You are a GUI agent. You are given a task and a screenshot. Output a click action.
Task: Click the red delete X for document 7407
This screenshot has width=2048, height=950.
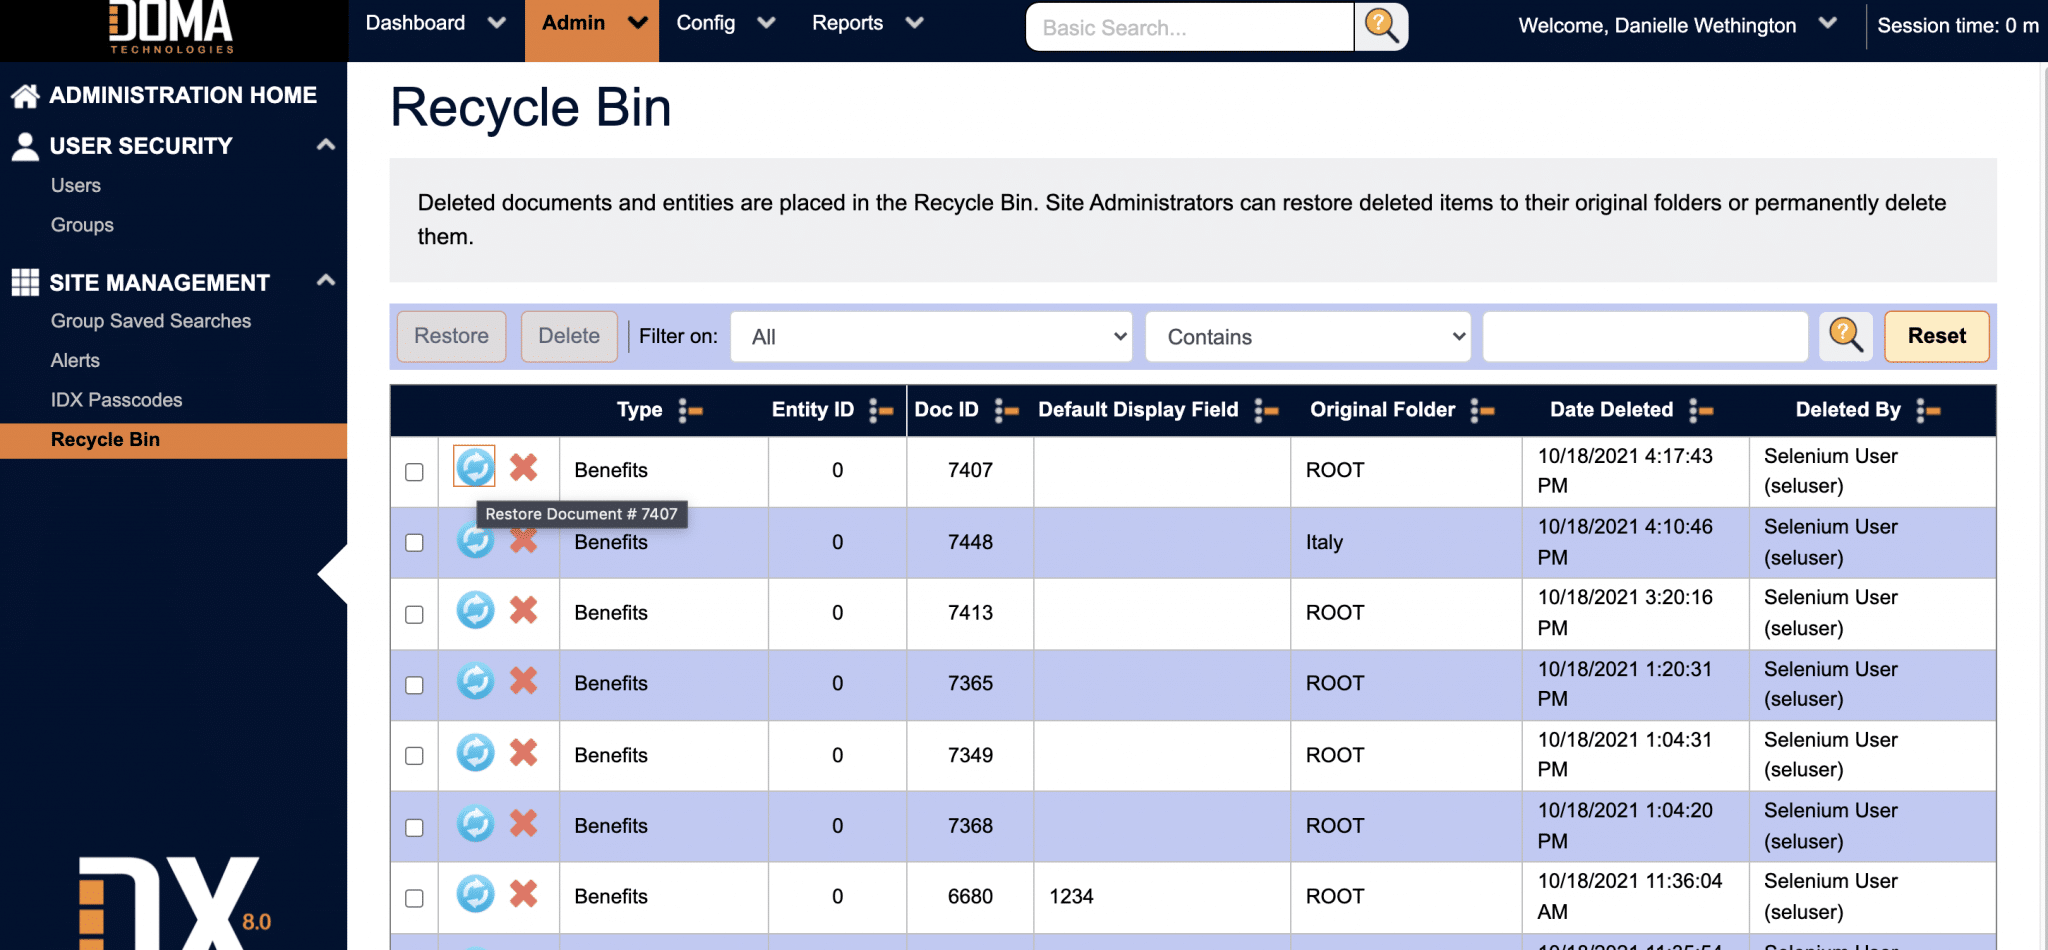point(523,467)
